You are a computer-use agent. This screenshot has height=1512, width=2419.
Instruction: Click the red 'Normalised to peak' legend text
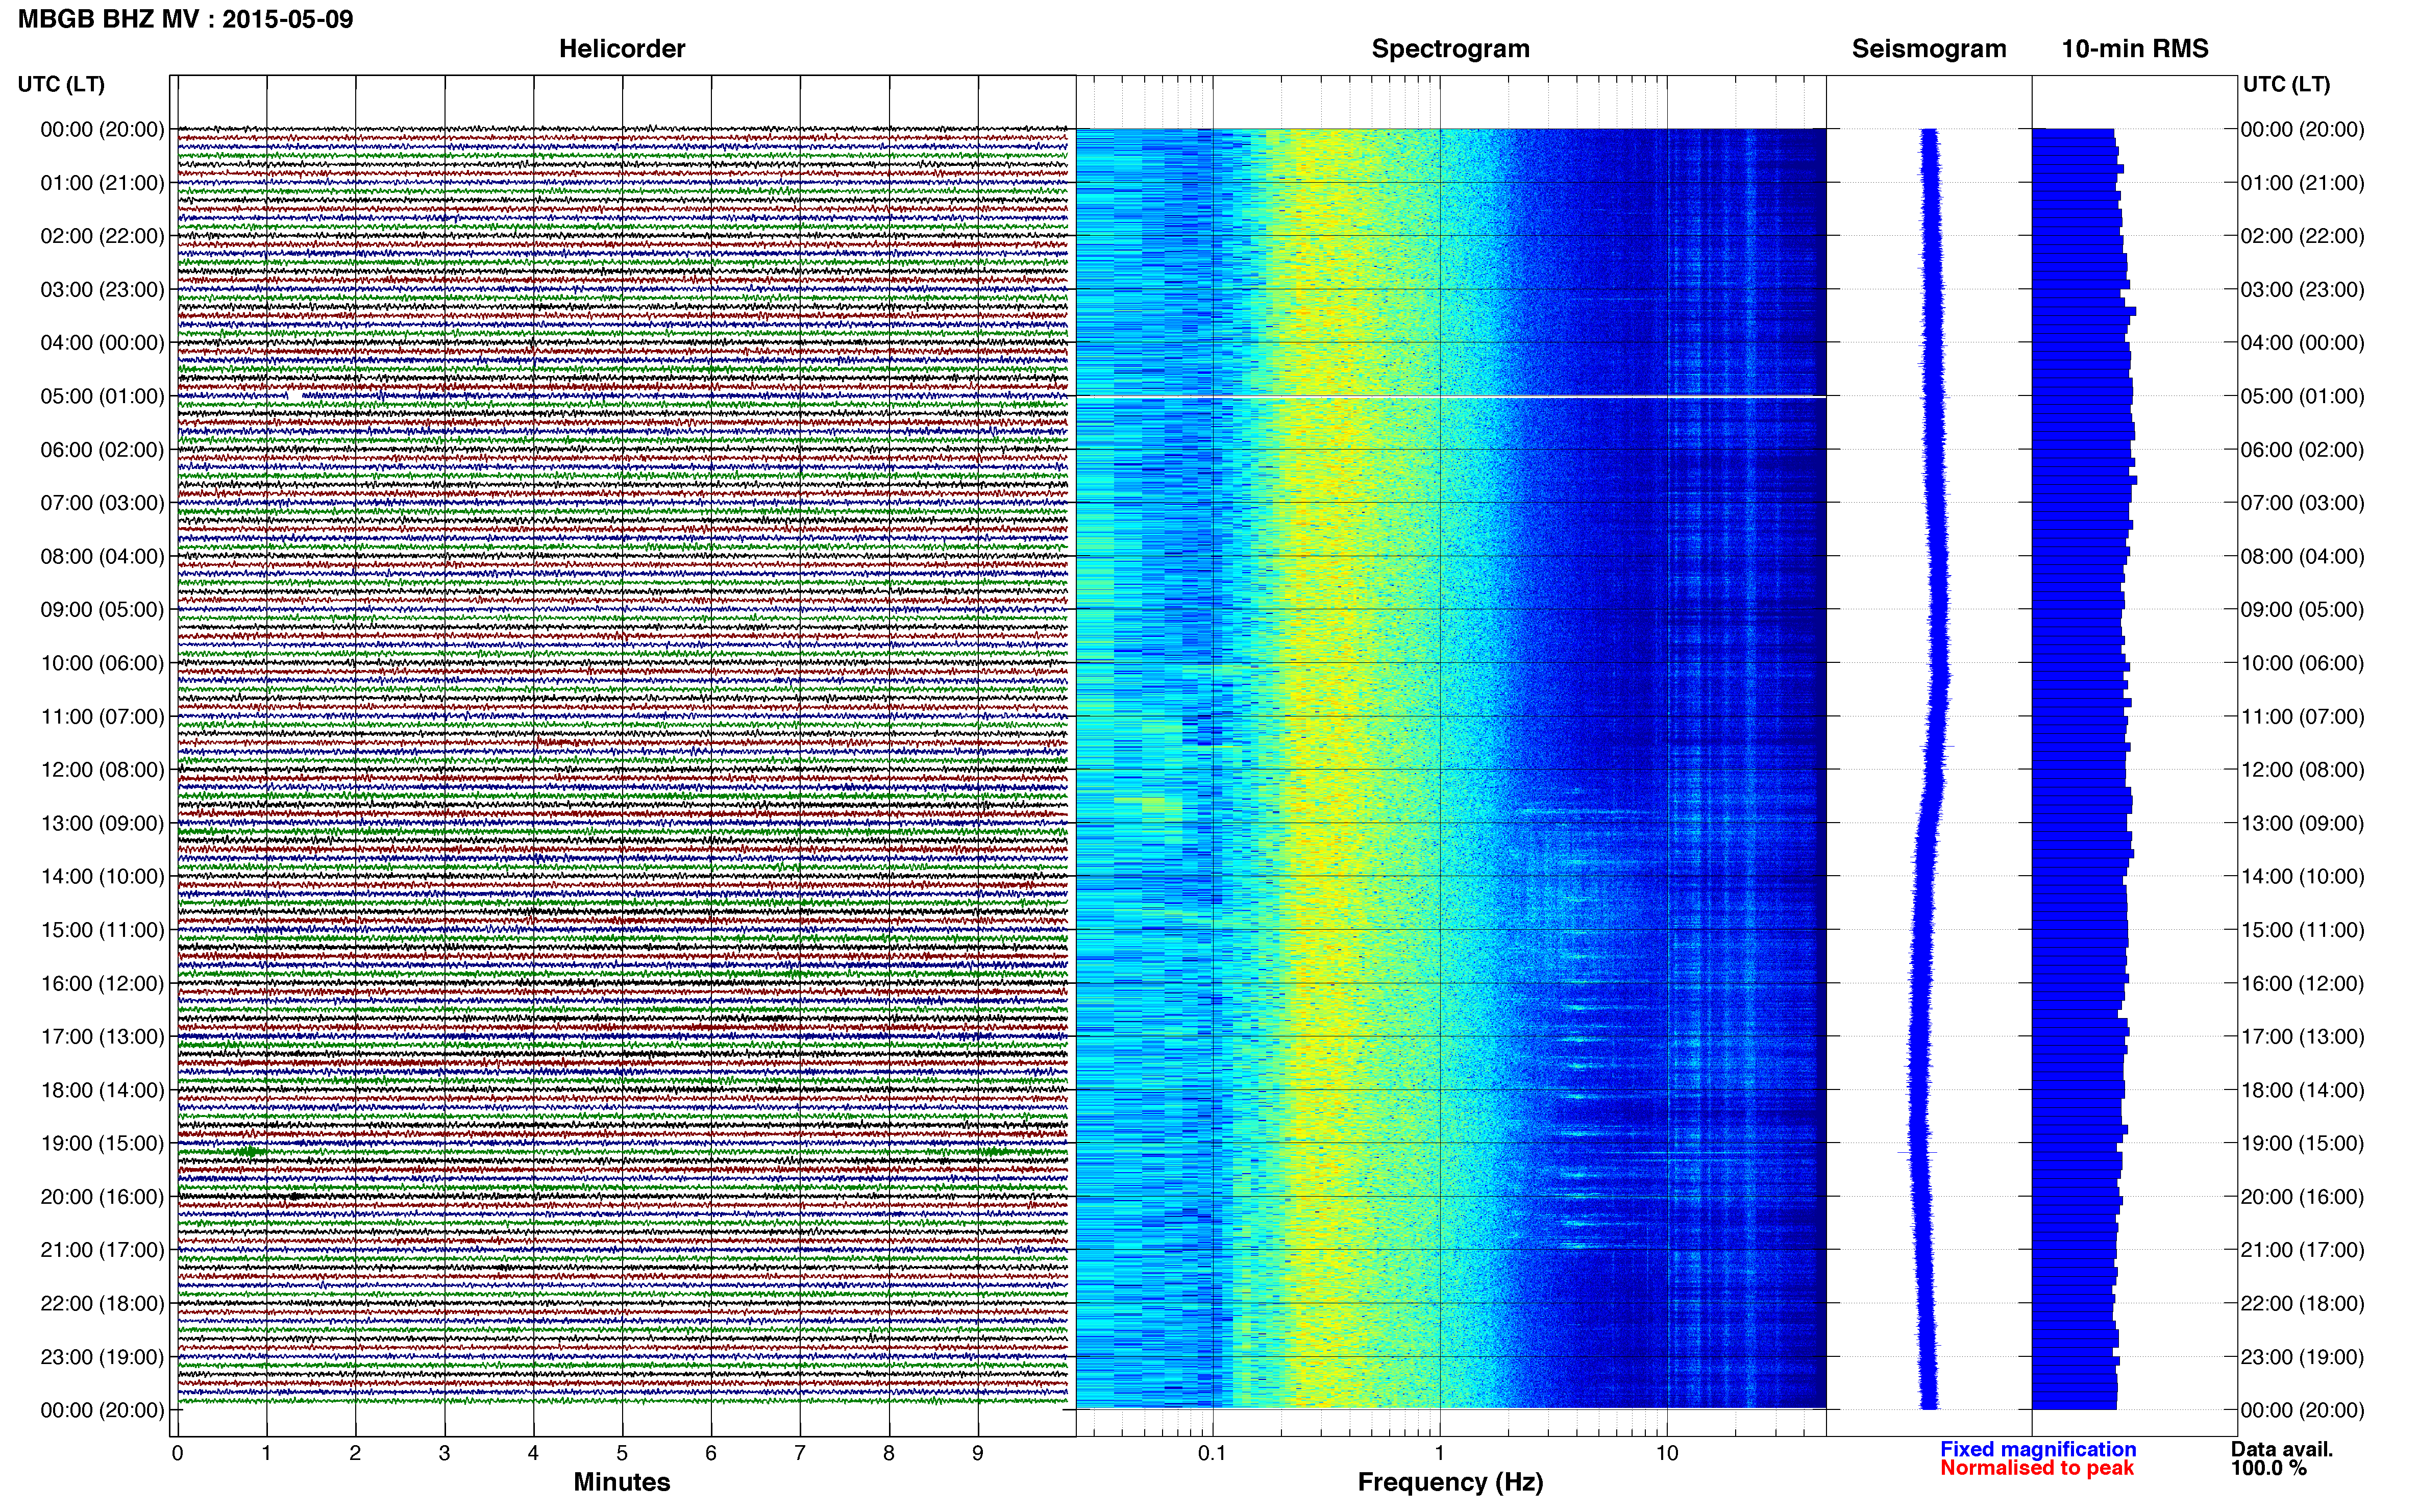click(2037, 1468)
